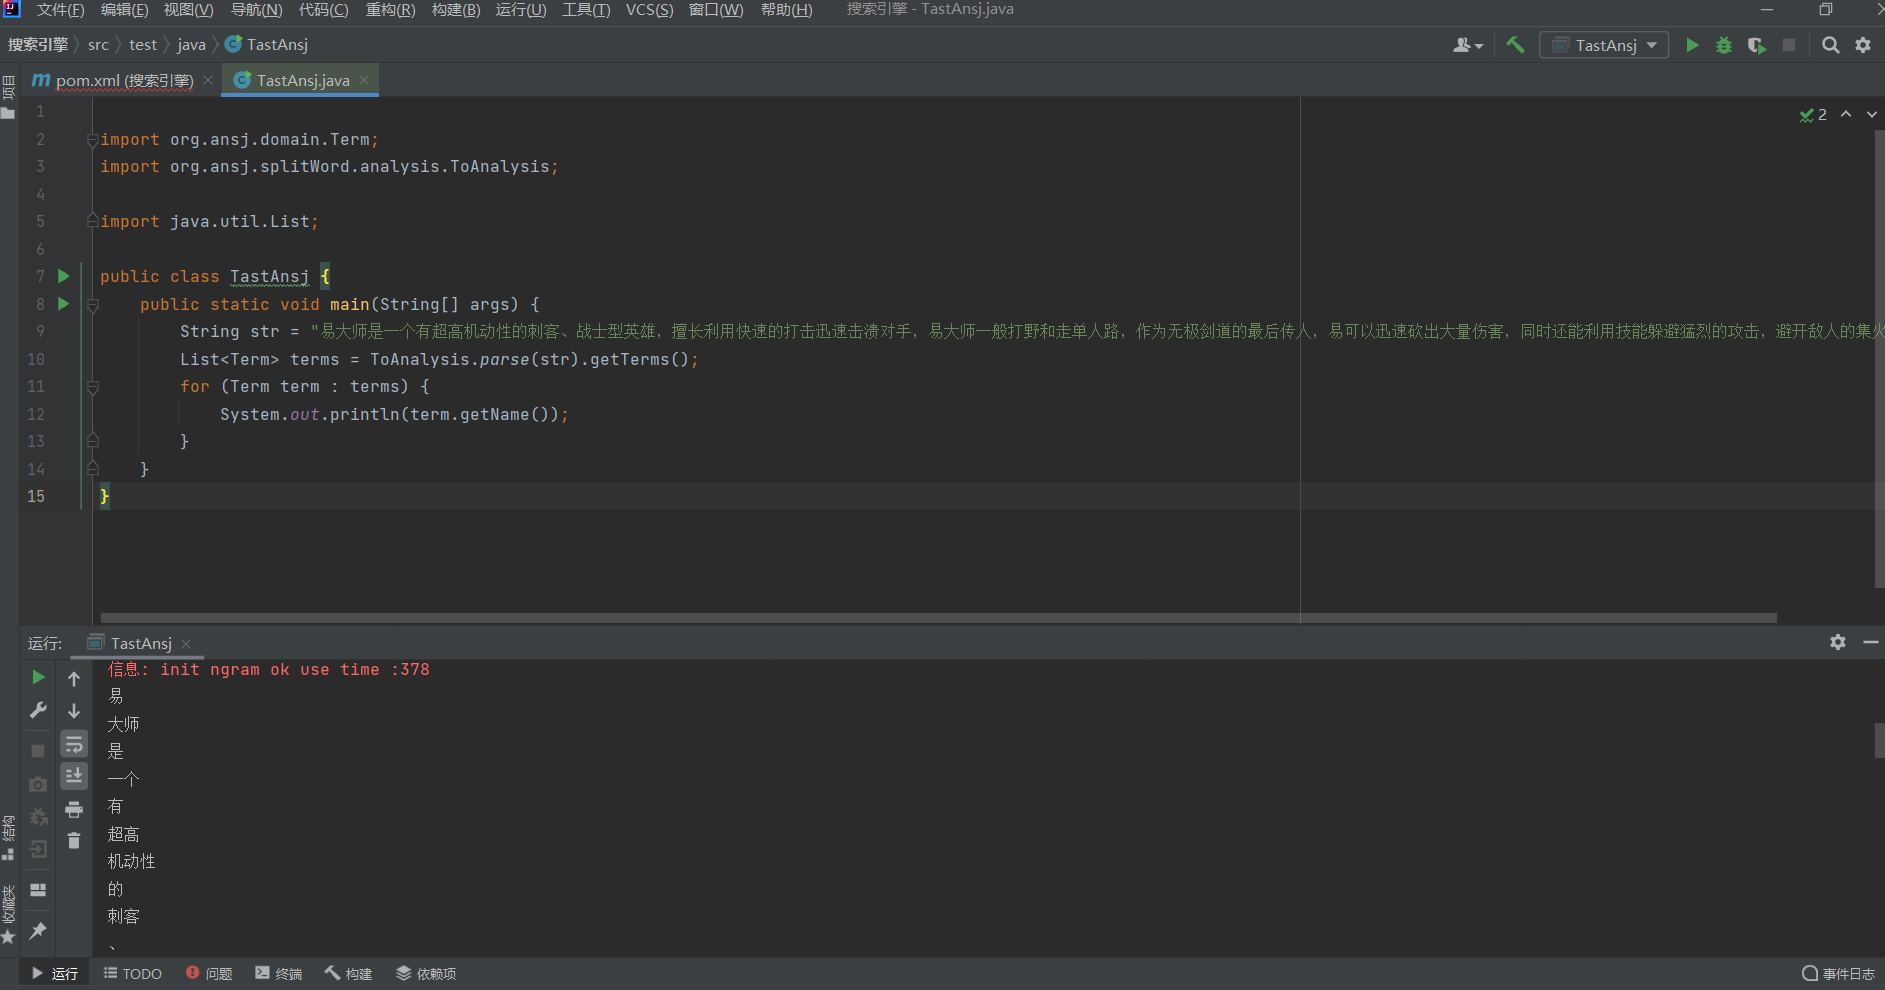Click the test breadcrumb
The width and height of the screenshot is (1885, 990).
tap(143, 45)
